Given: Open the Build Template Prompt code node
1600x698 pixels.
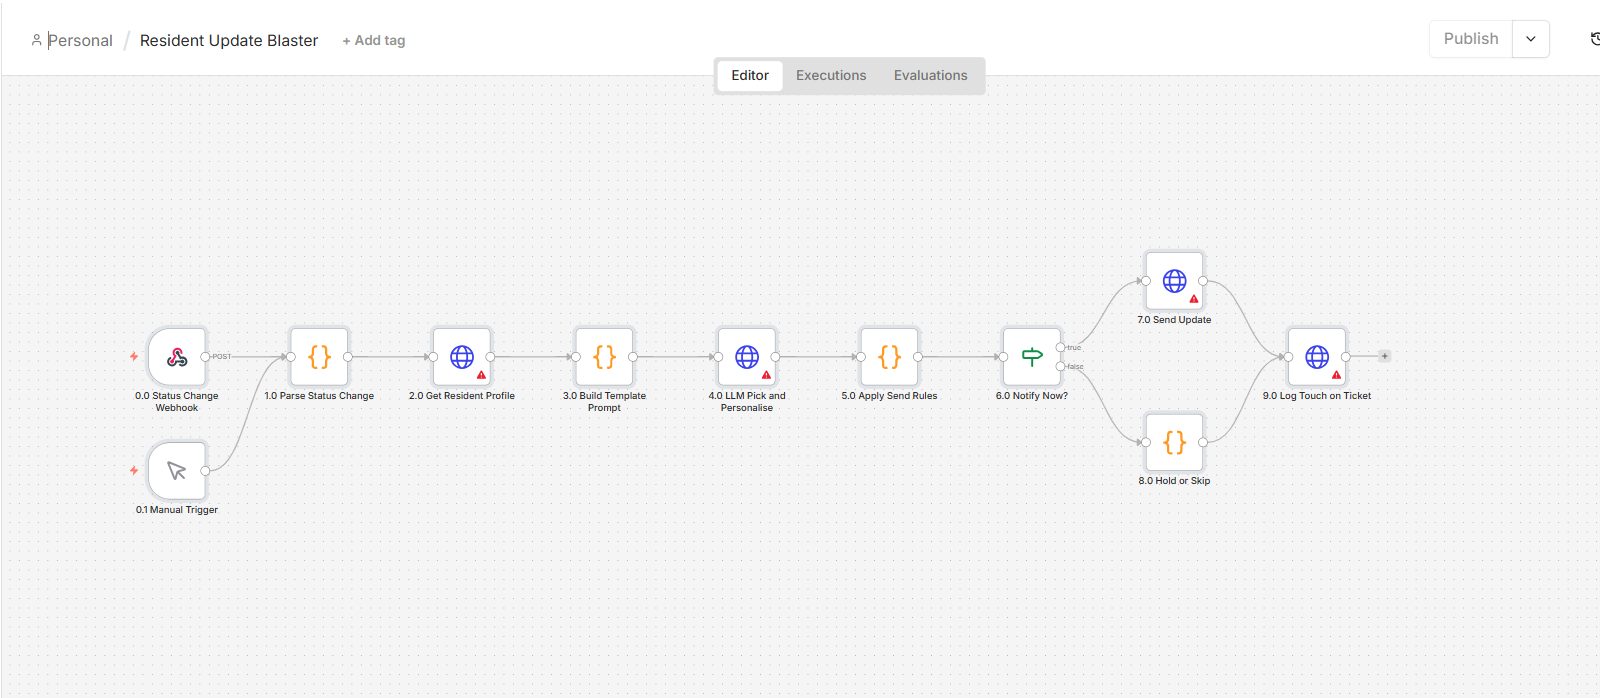Looking at the screenshot, I should 604,357.
